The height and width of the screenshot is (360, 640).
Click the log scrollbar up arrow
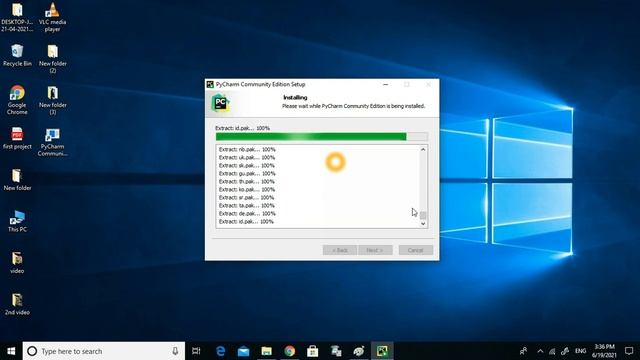[x=423, y=149]
